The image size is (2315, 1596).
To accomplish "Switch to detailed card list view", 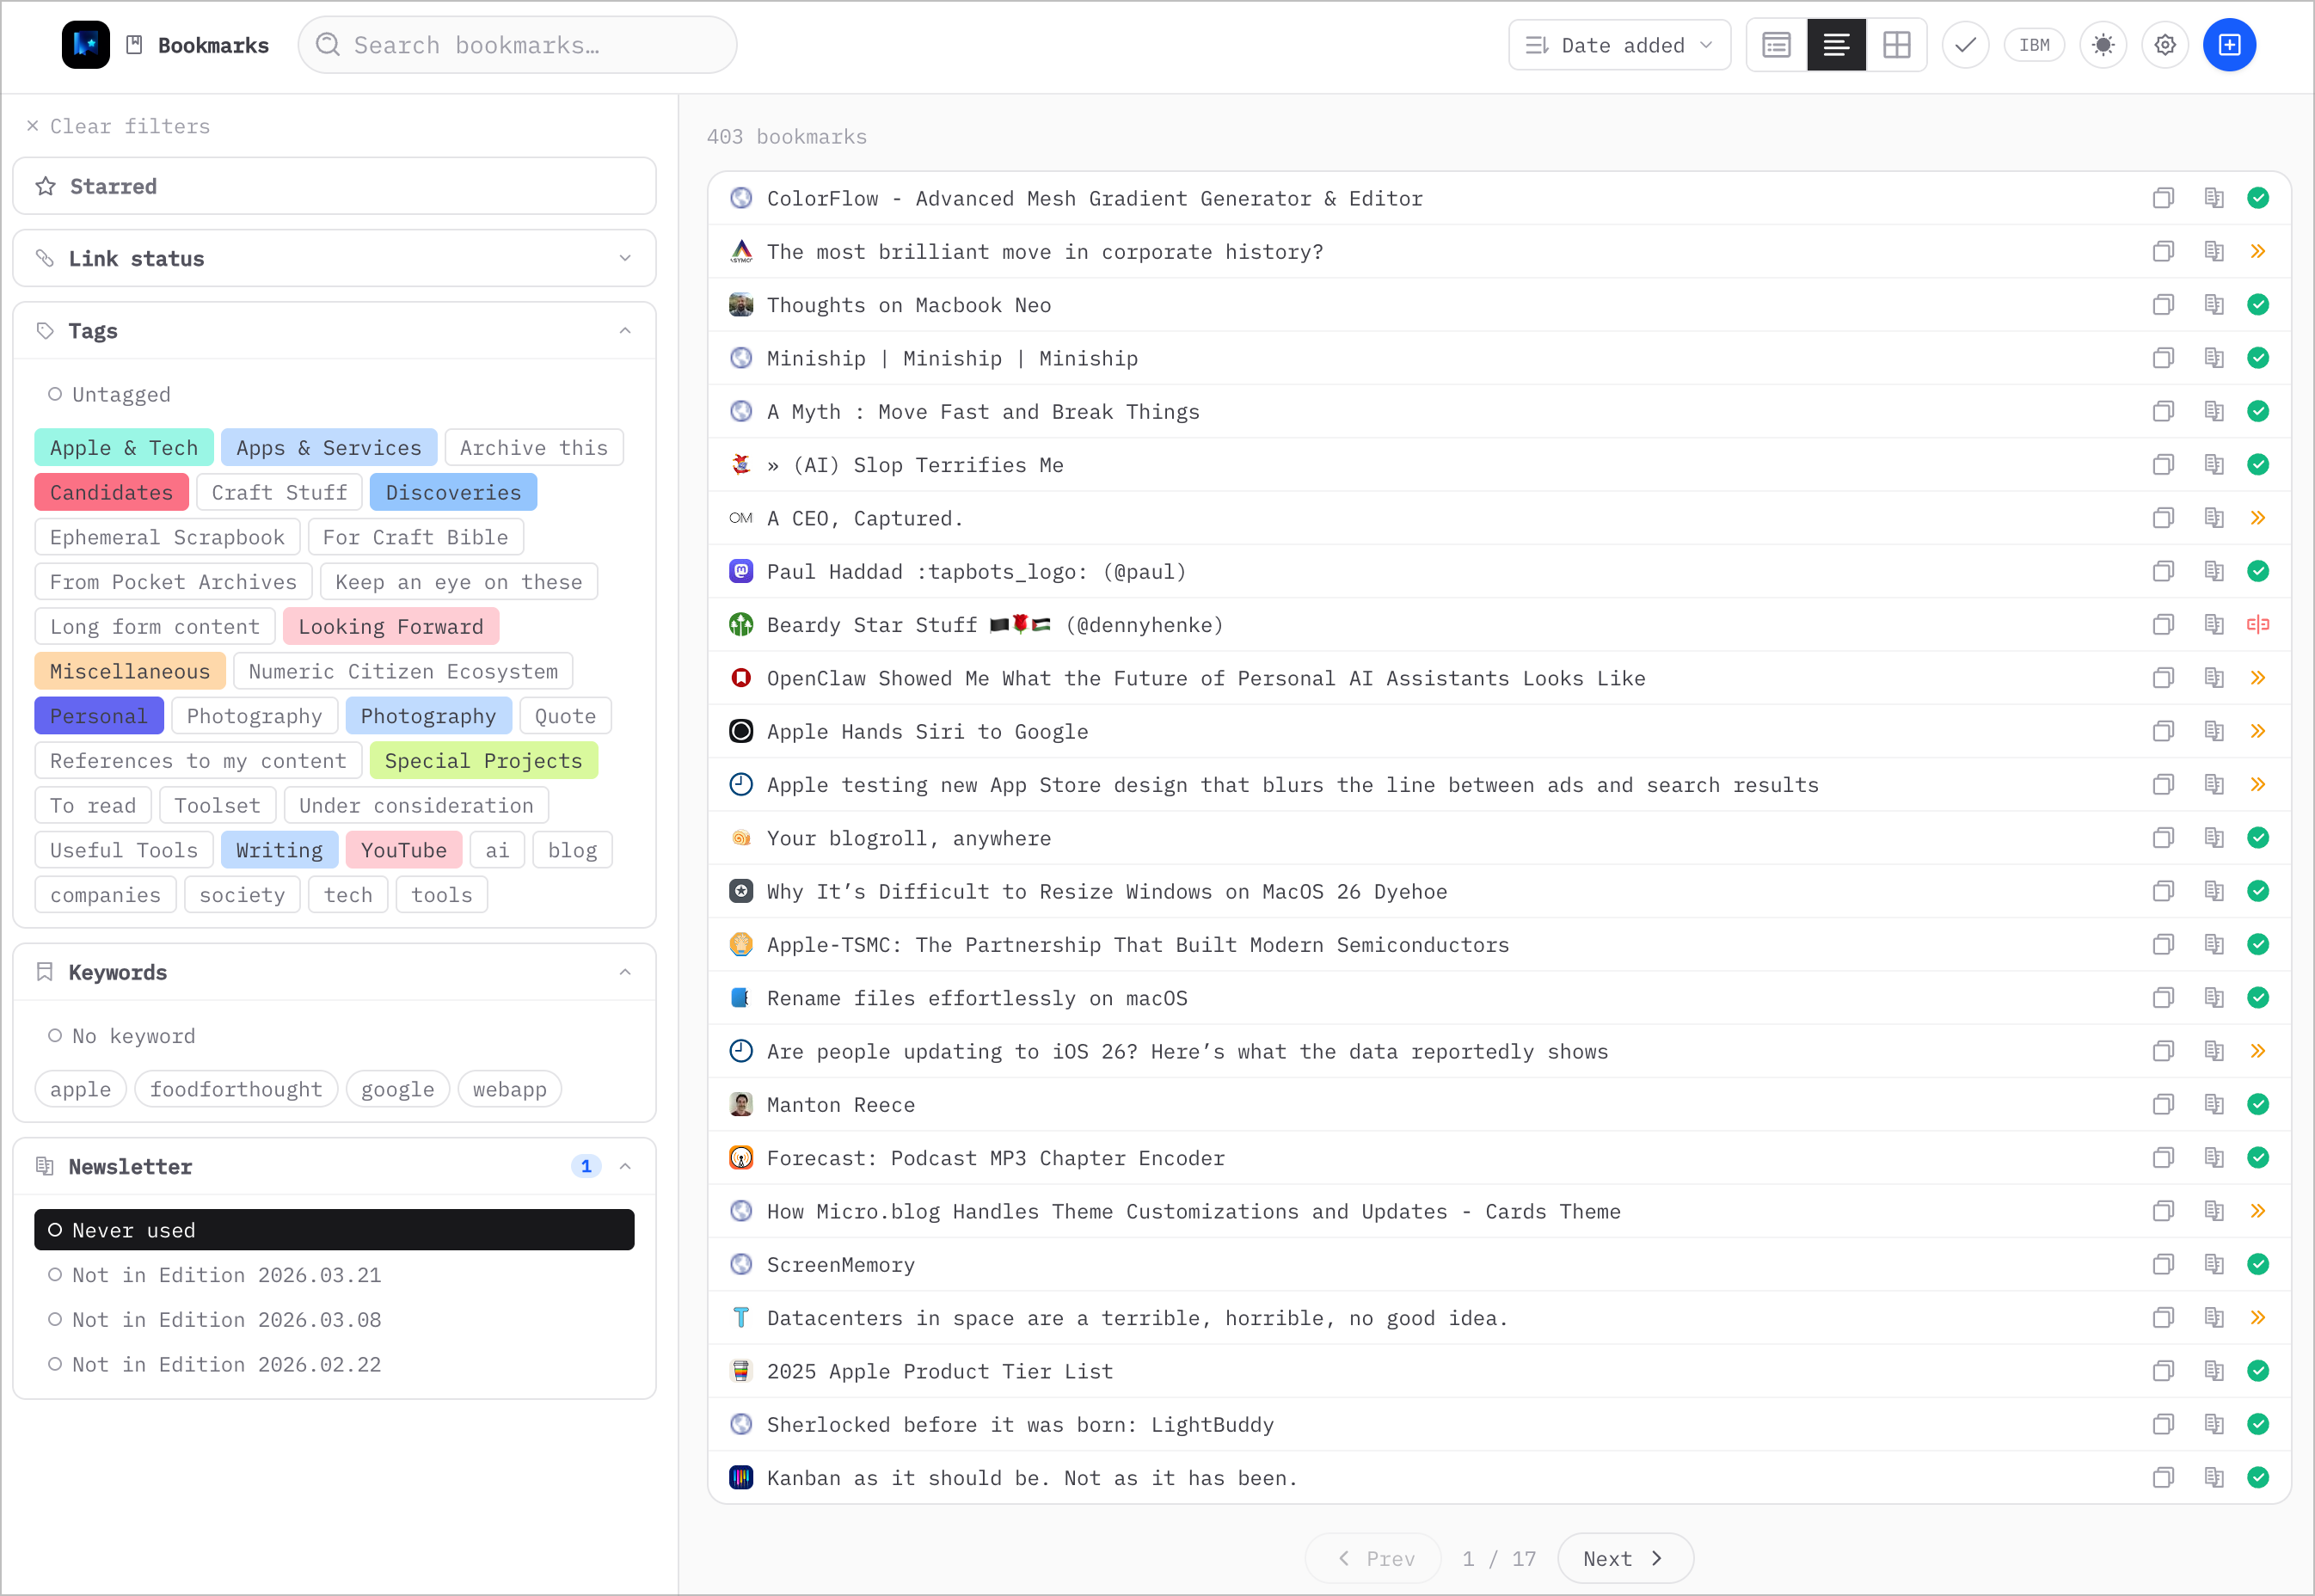I will [x=1776, y=45].
